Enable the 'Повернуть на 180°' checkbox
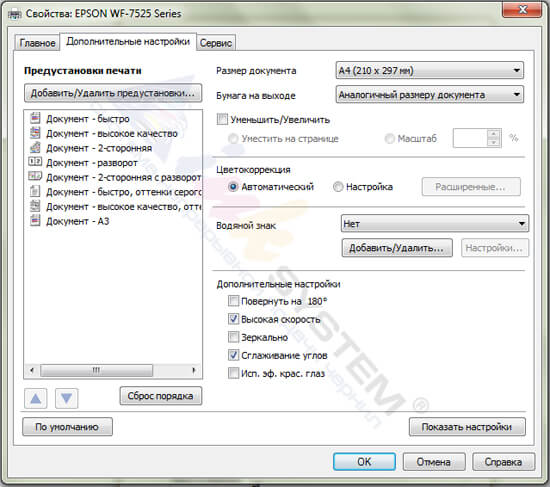The width and height of the screenshot is (550, 487). 233,301
